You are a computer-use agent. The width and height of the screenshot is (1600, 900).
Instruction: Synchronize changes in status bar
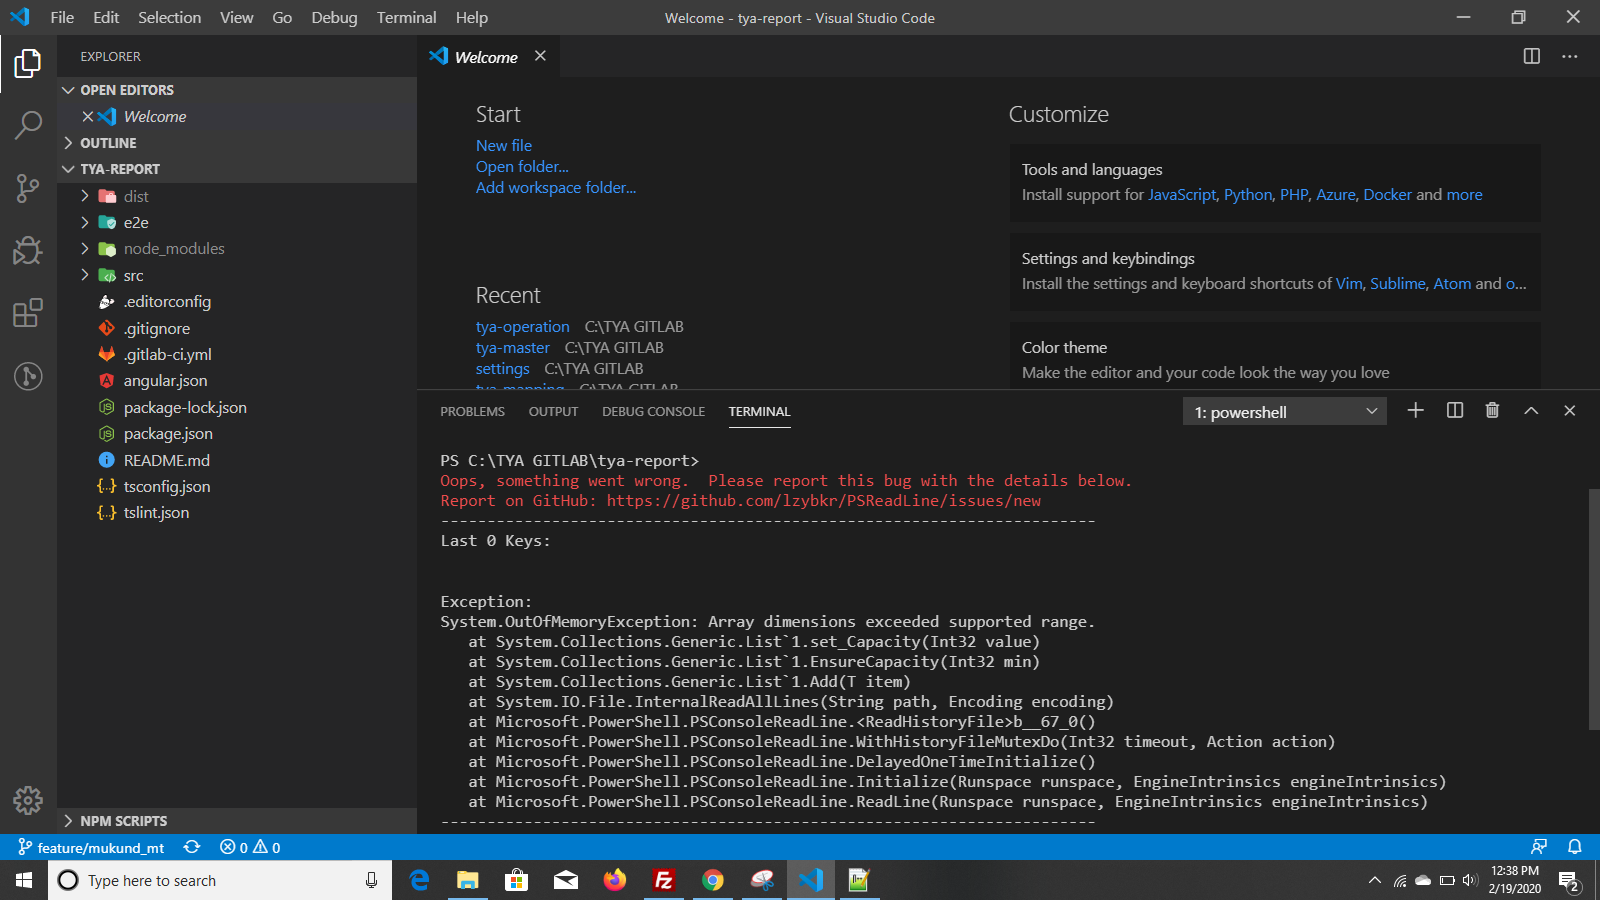192,847
